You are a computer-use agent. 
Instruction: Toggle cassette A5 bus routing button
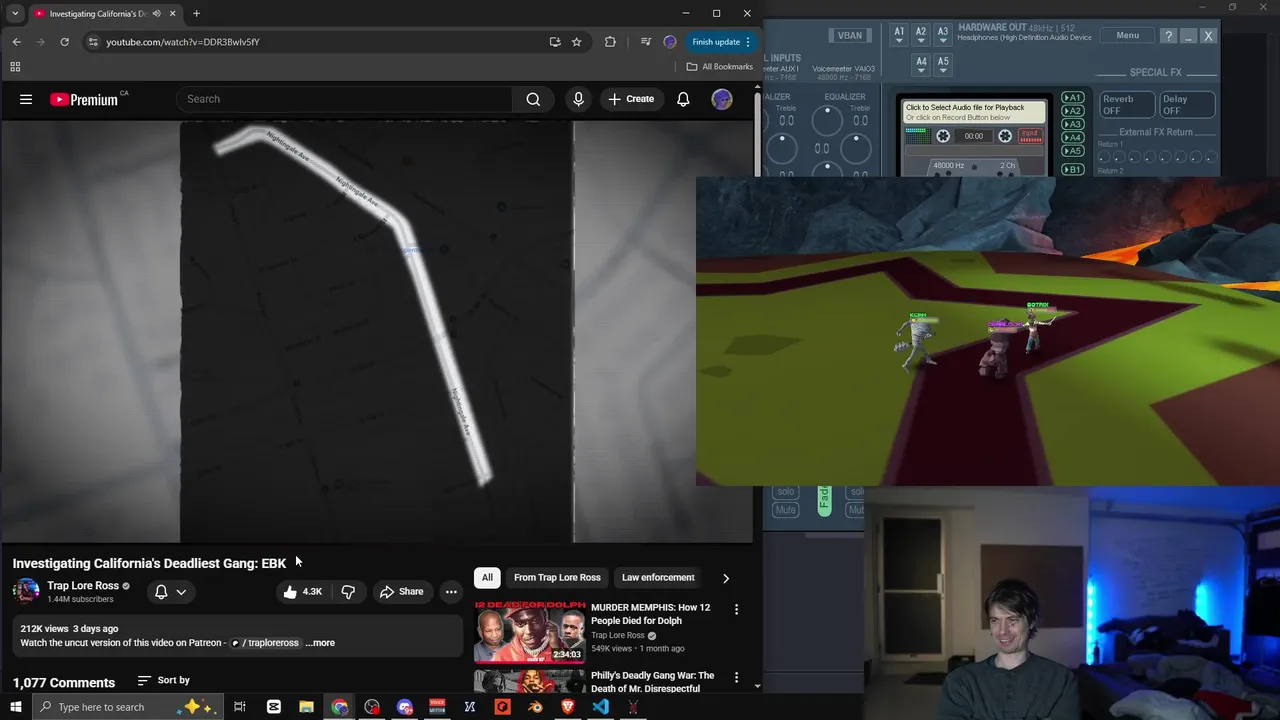1072,151
